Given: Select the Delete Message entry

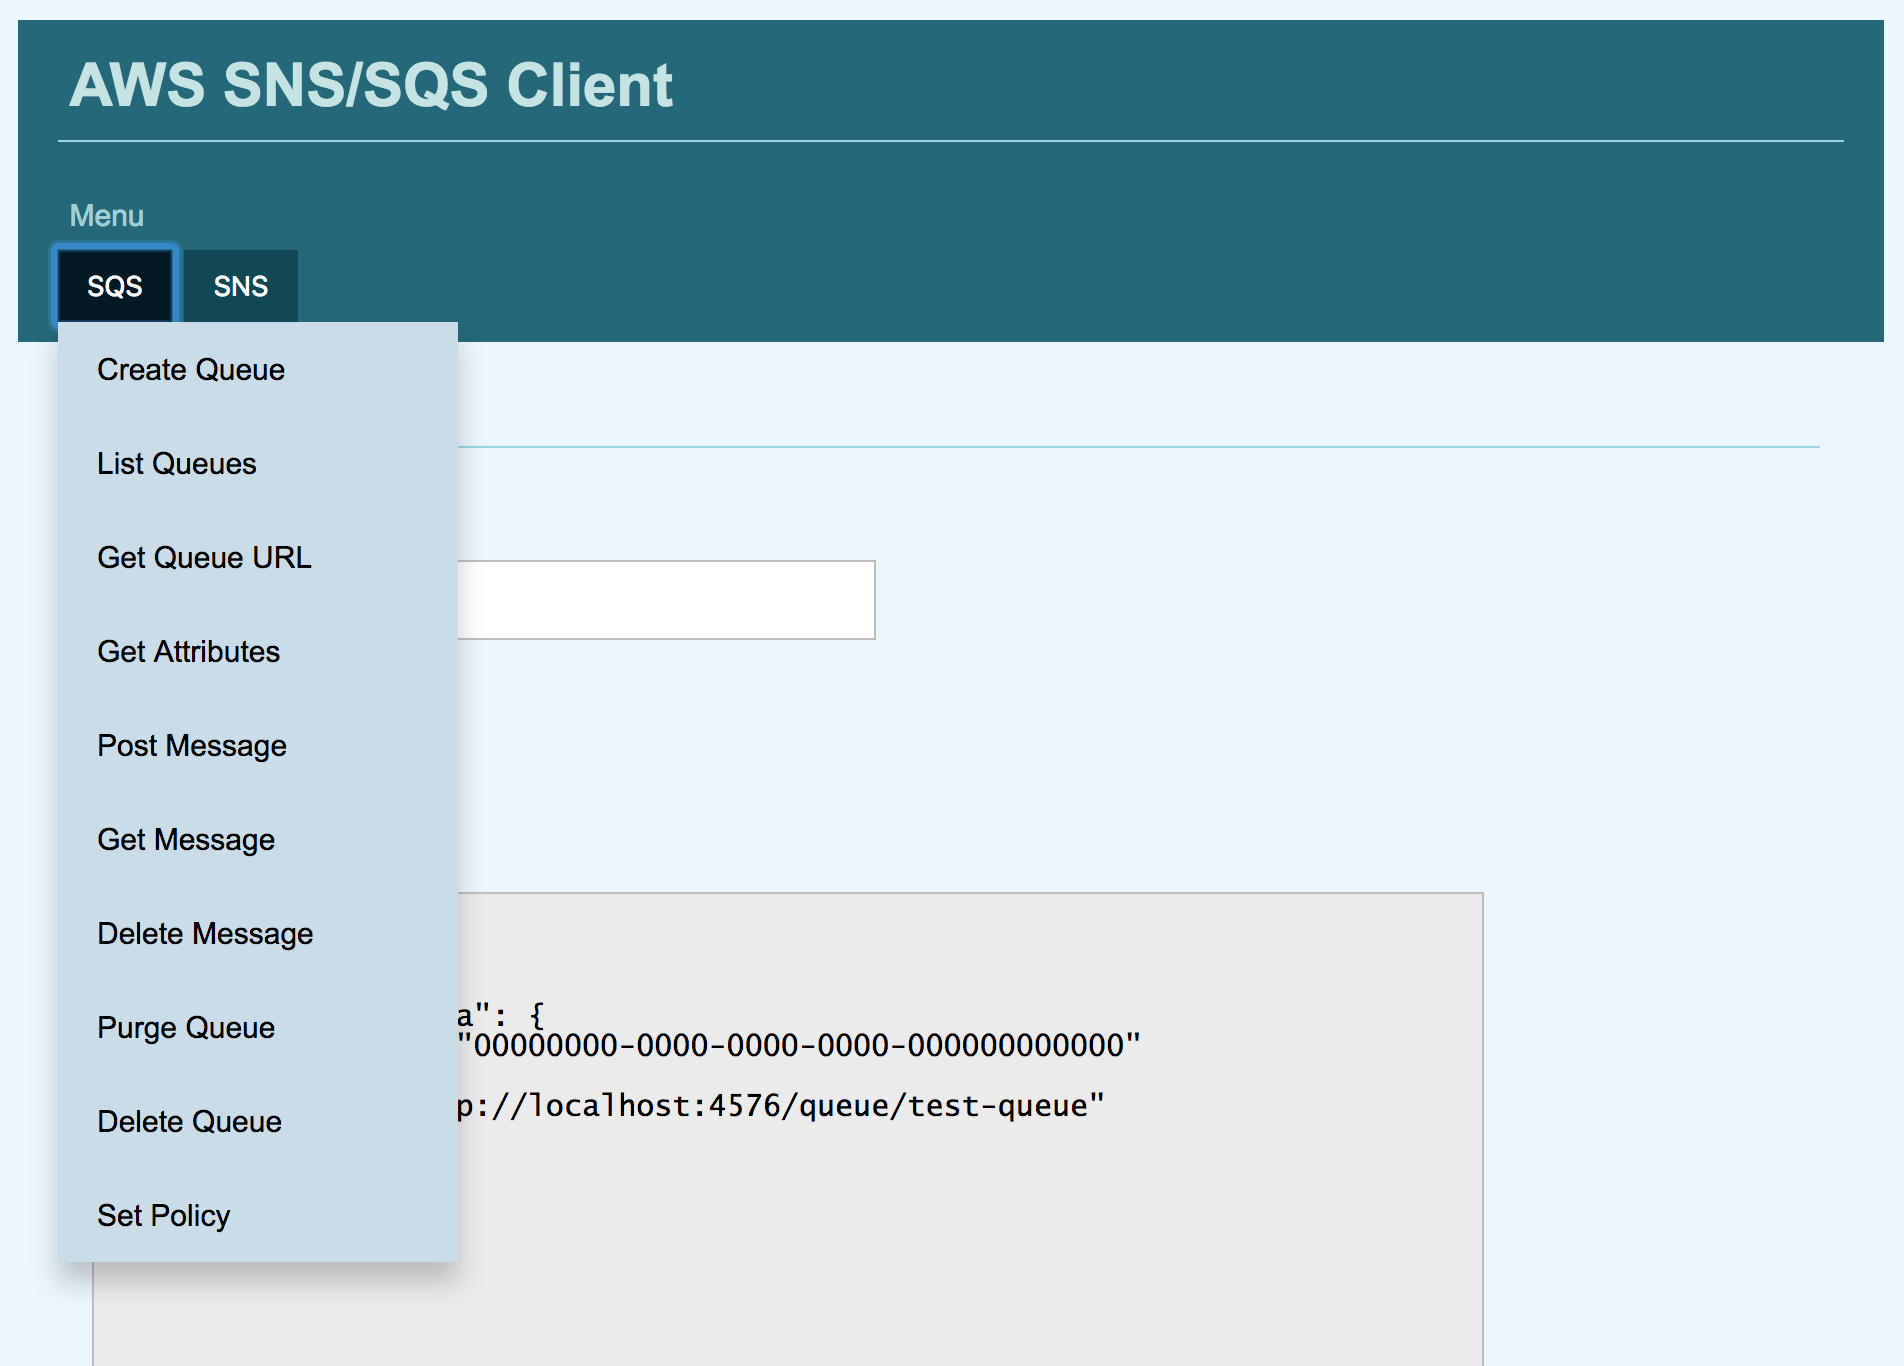Looking at the screenshot, I should tap(205, 934).
